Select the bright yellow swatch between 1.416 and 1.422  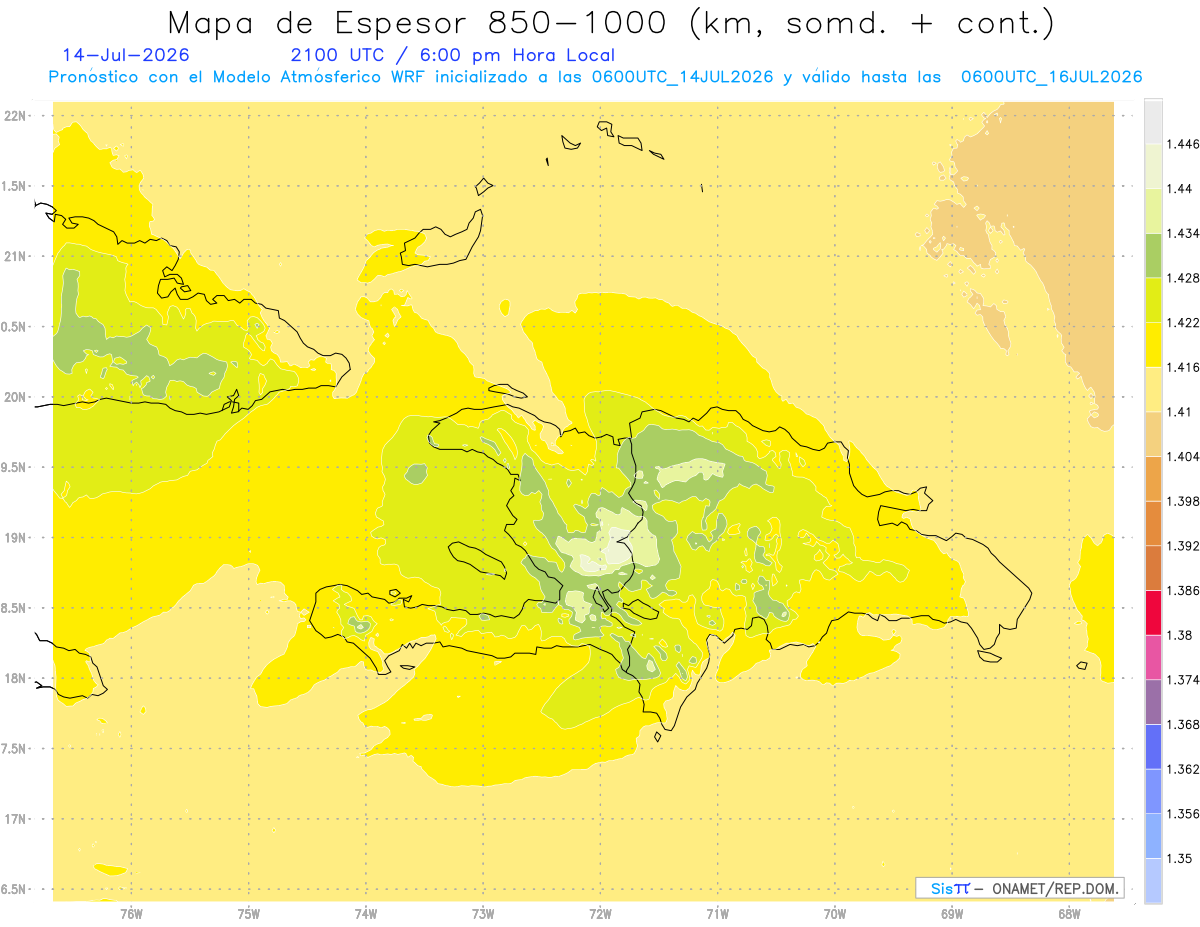1153,344
